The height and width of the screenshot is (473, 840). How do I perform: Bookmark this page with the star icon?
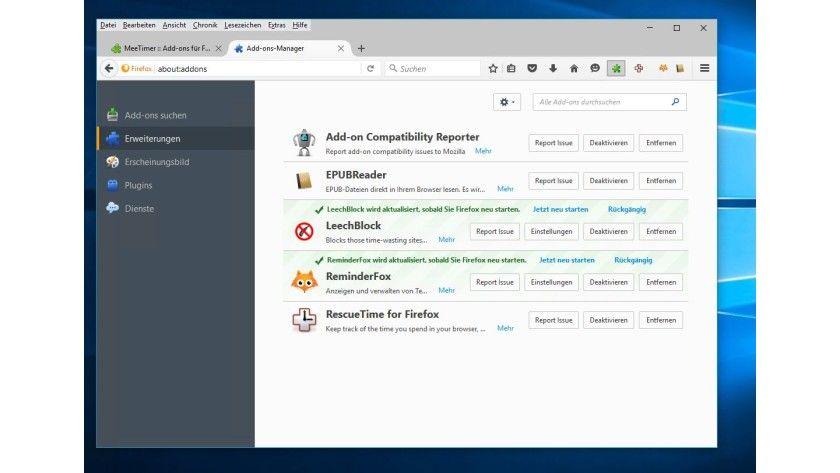[x=493, y=69]
